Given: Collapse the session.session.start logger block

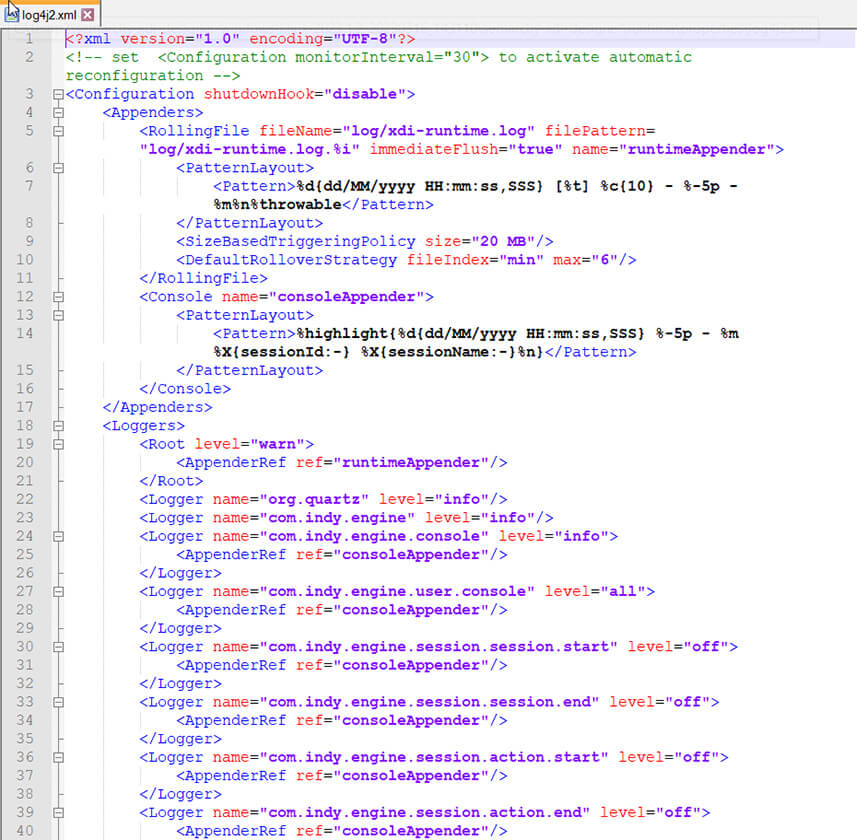Looking at the screenshot, I should point(57,646).
